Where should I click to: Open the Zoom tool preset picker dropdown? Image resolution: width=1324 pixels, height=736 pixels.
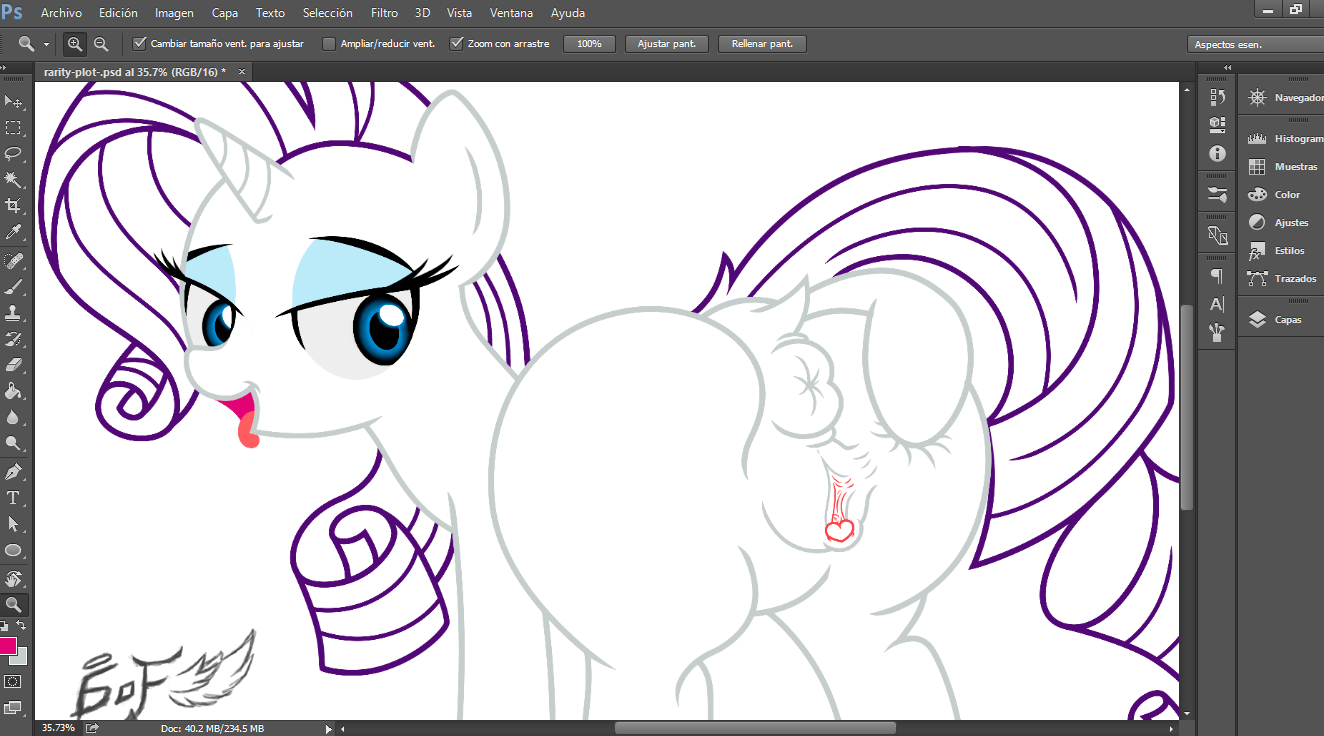(x=46, y=44)
